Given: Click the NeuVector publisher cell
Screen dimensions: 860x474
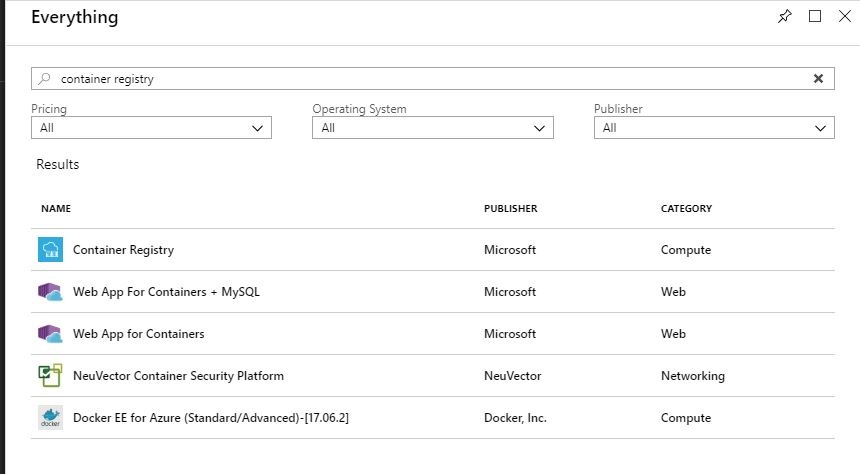Looking at the screenshot, I should click(x=512, y=376).
